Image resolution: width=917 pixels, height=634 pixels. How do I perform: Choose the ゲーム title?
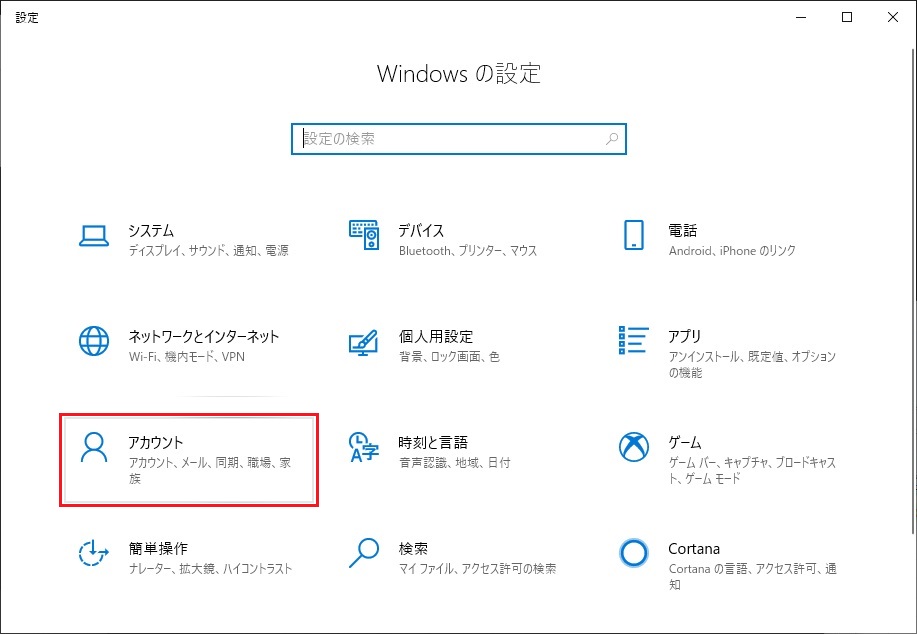click(685, 442)
